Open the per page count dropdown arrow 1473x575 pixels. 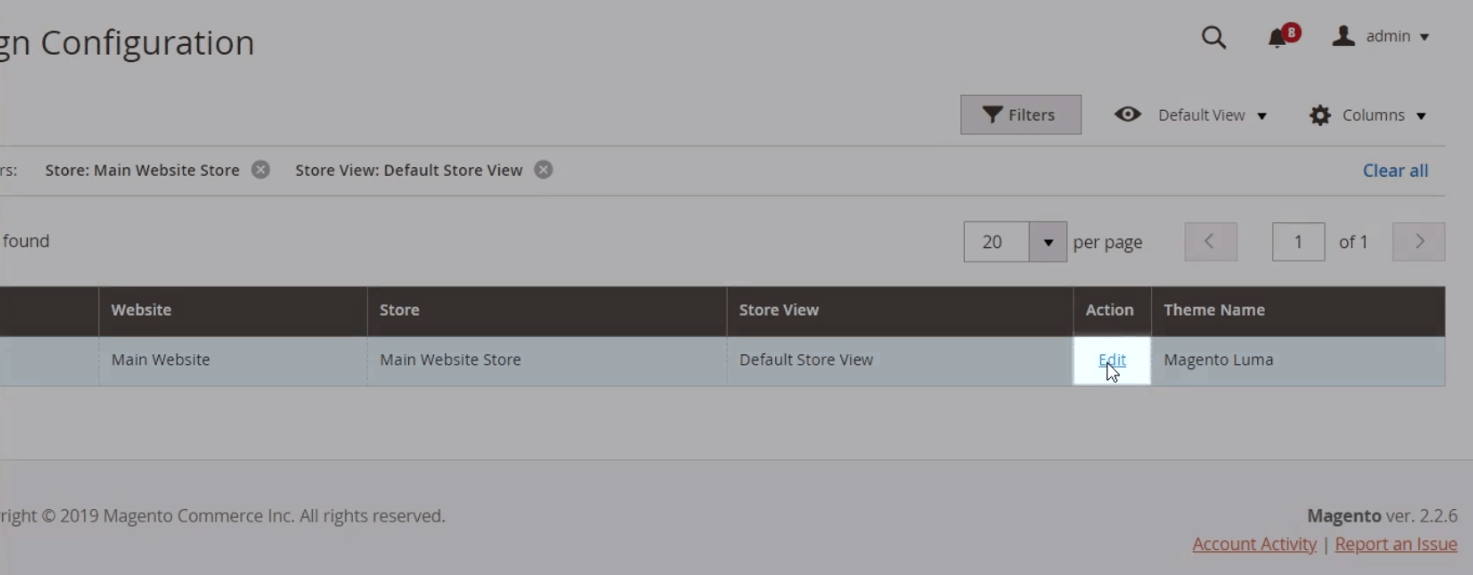(1048, 242)
